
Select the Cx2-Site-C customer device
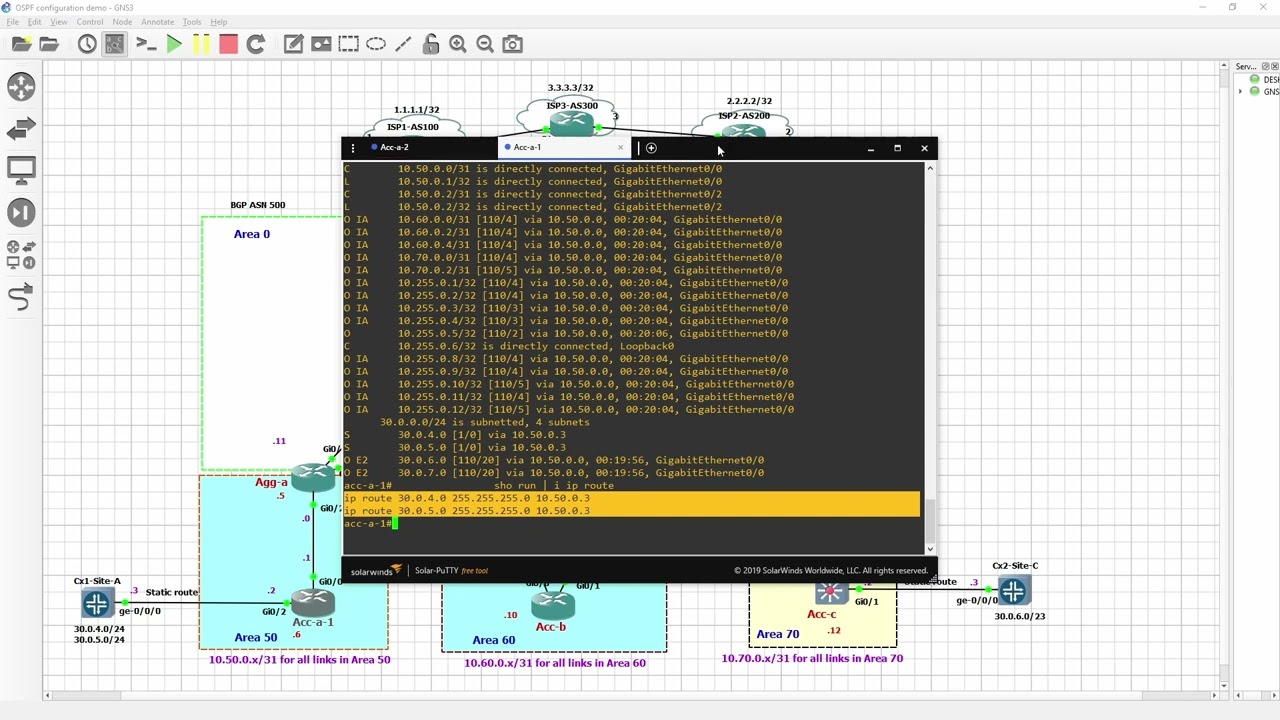[1013, 591]
